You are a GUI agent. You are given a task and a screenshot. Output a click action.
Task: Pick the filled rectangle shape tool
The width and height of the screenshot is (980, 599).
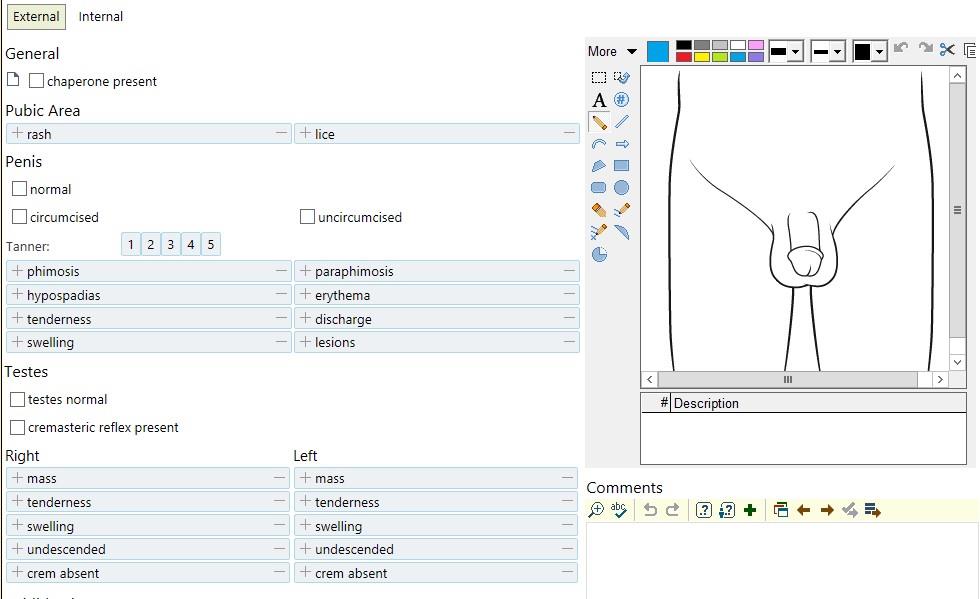tap(622, 166)
